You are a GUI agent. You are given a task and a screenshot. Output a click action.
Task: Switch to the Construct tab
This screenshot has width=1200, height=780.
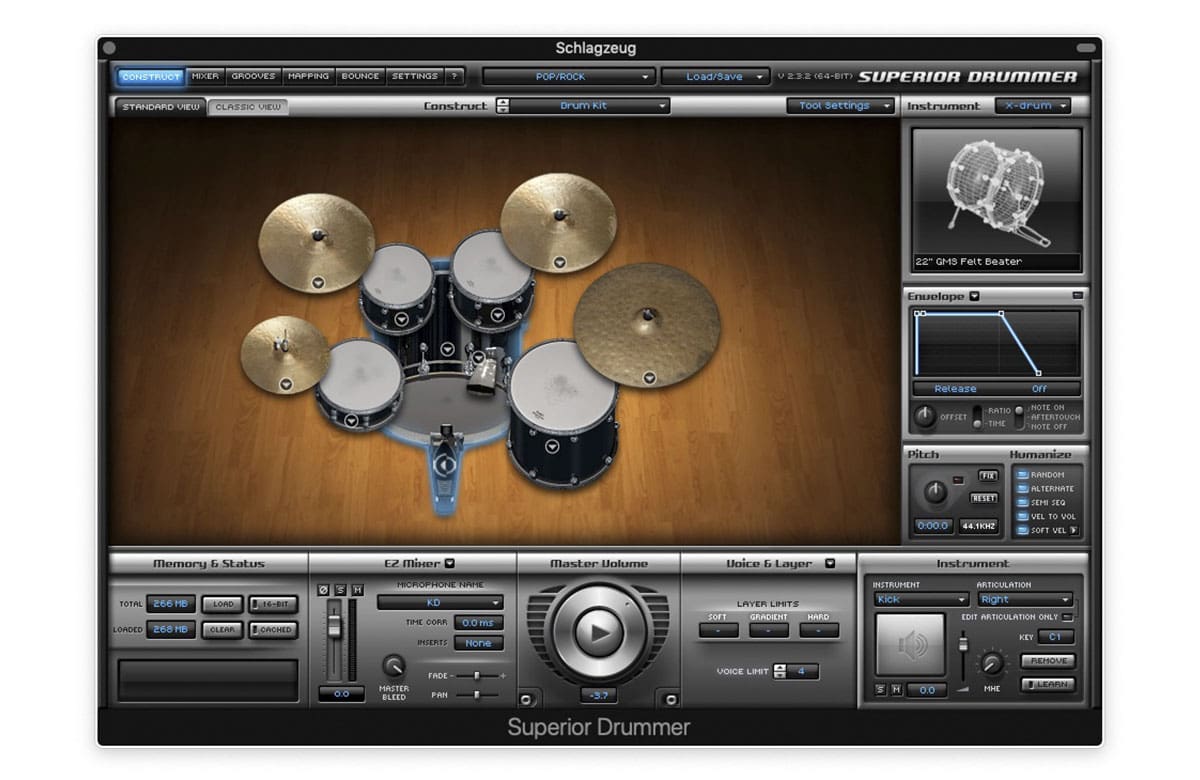[151, 76]
